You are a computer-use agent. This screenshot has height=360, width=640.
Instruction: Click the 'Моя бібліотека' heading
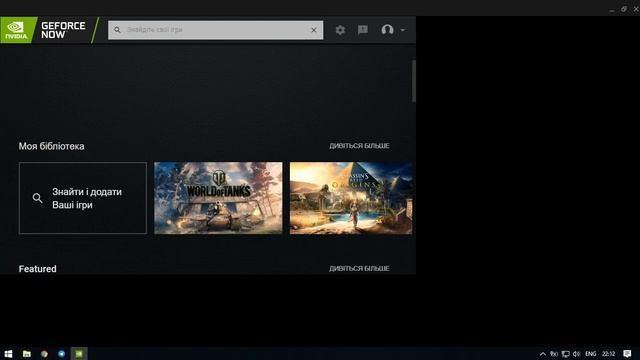click(x=51, y=146)
